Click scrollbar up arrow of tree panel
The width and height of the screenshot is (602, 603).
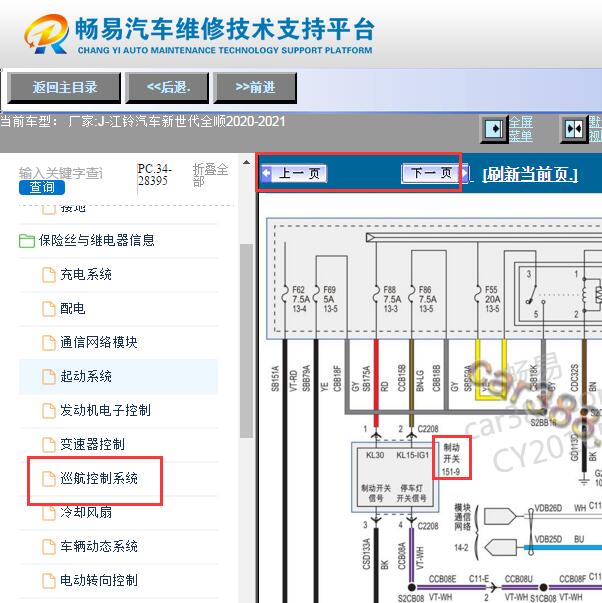tap(246, 162)
